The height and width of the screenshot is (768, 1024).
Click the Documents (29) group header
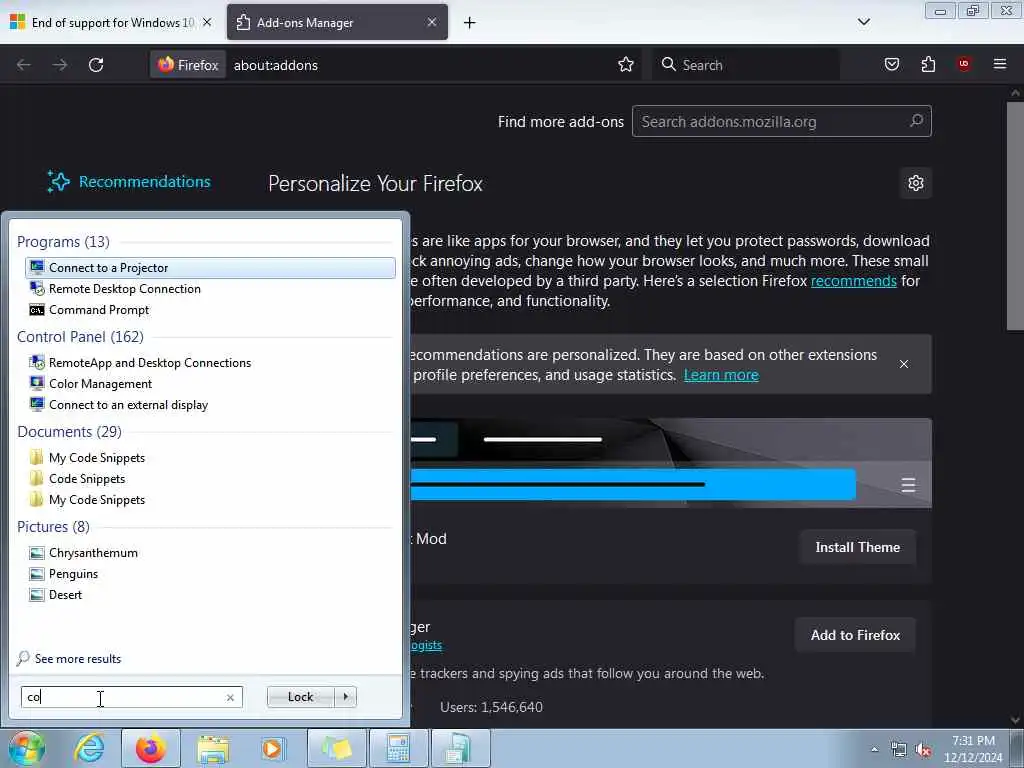point(69,432)
